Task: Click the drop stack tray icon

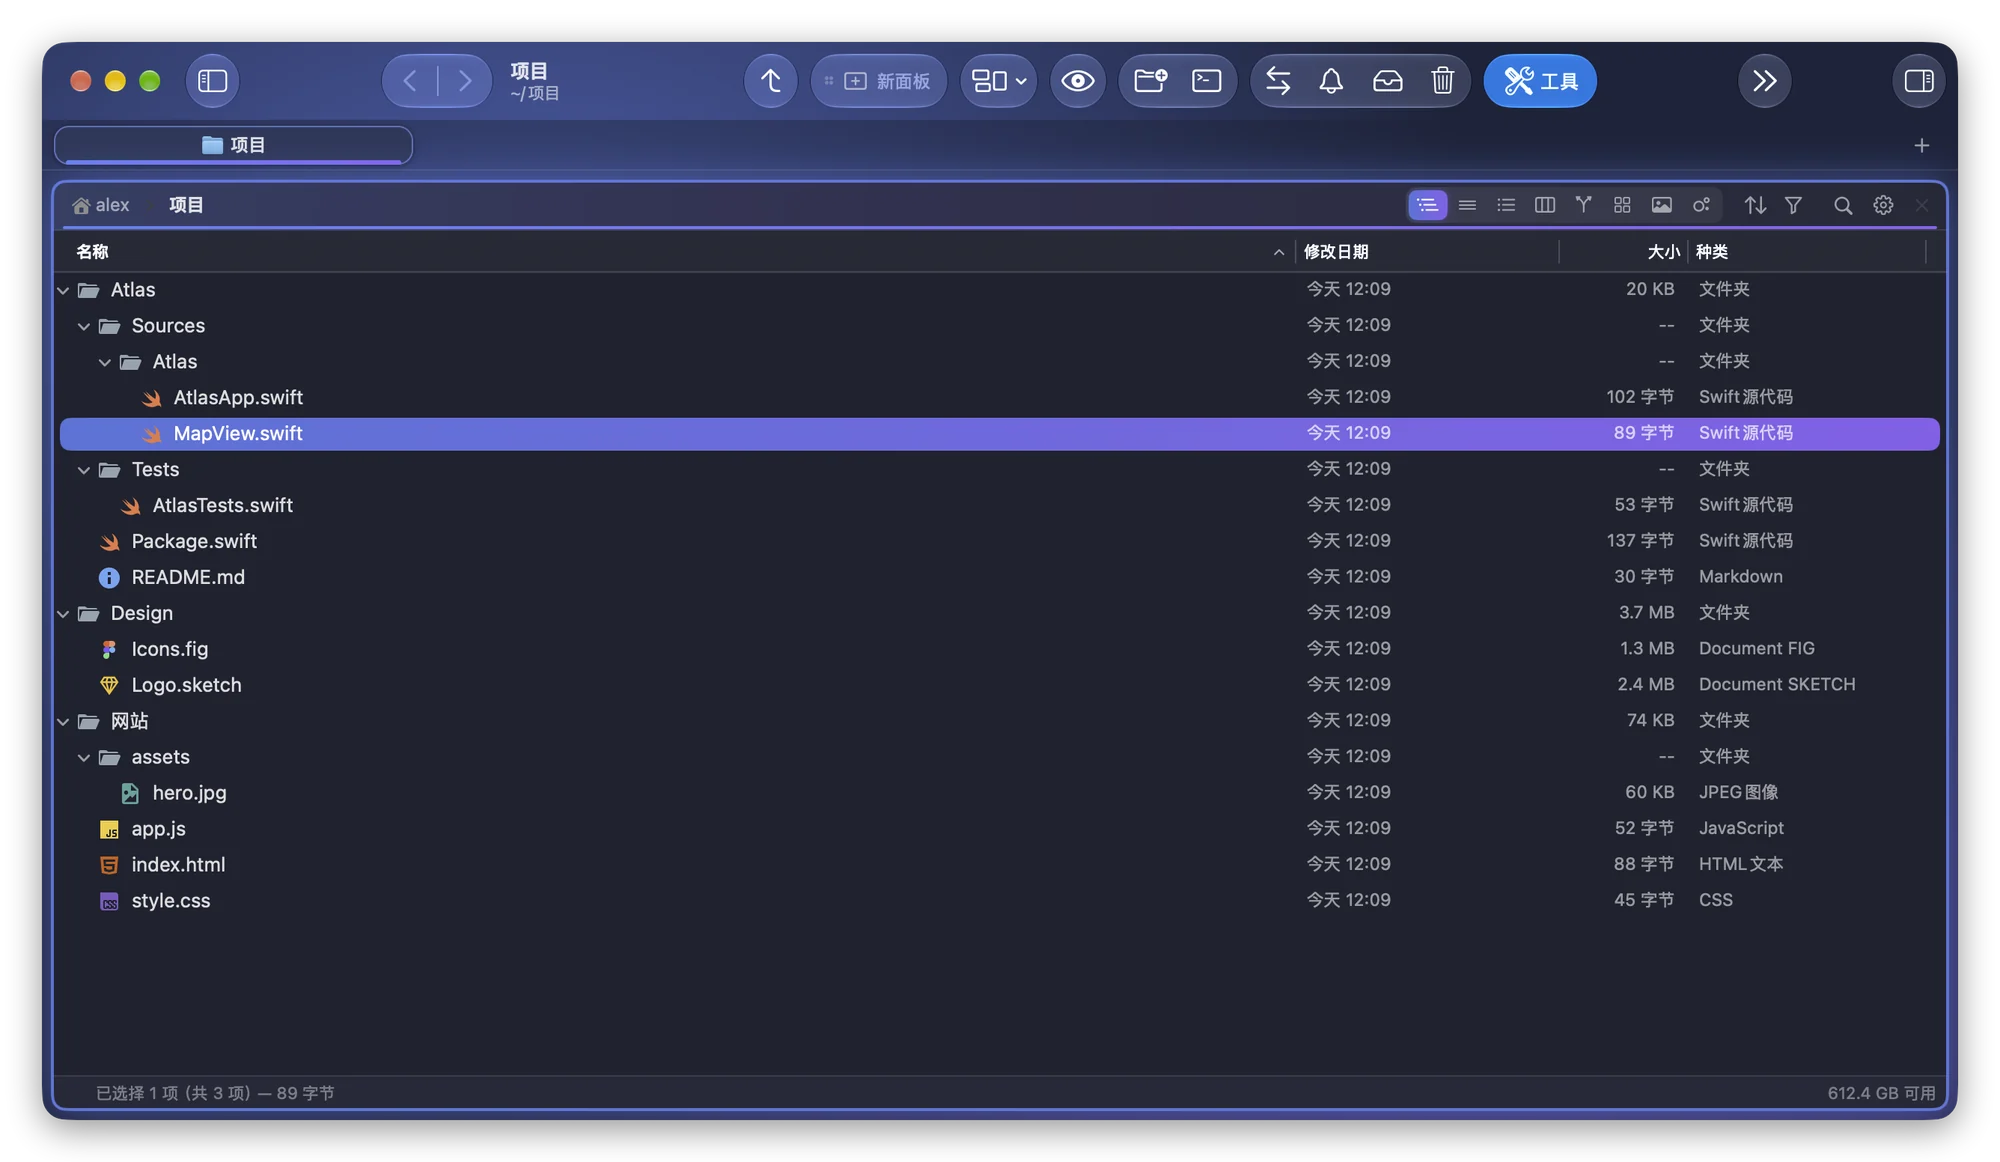Action: [1387, 81]
